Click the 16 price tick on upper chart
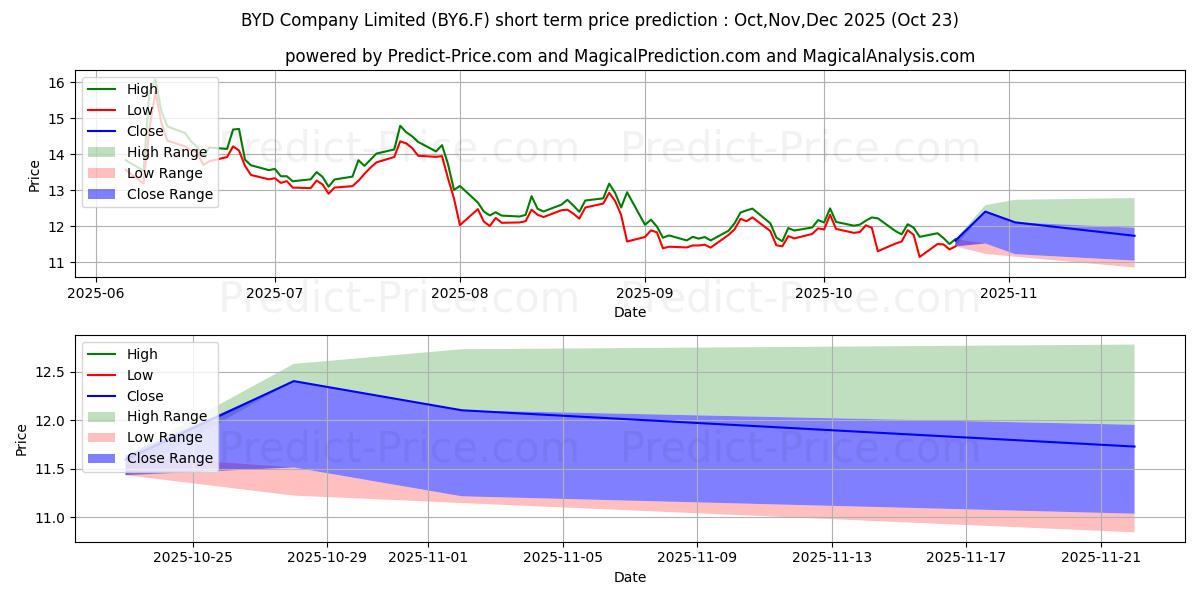1200x600 pixels. (56, 83)
